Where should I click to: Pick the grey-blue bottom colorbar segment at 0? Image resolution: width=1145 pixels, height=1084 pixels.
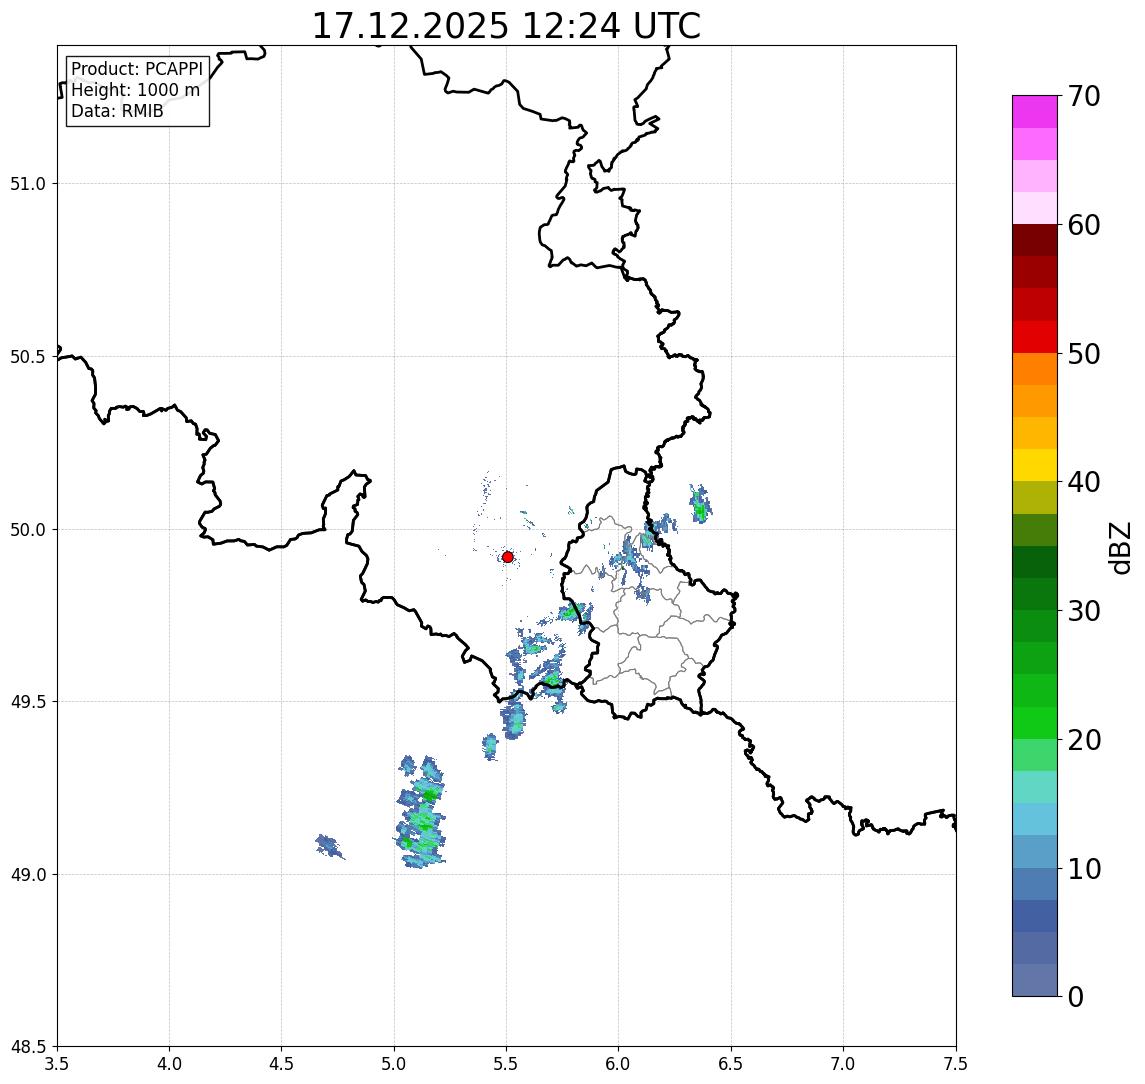coord(1035,980)
